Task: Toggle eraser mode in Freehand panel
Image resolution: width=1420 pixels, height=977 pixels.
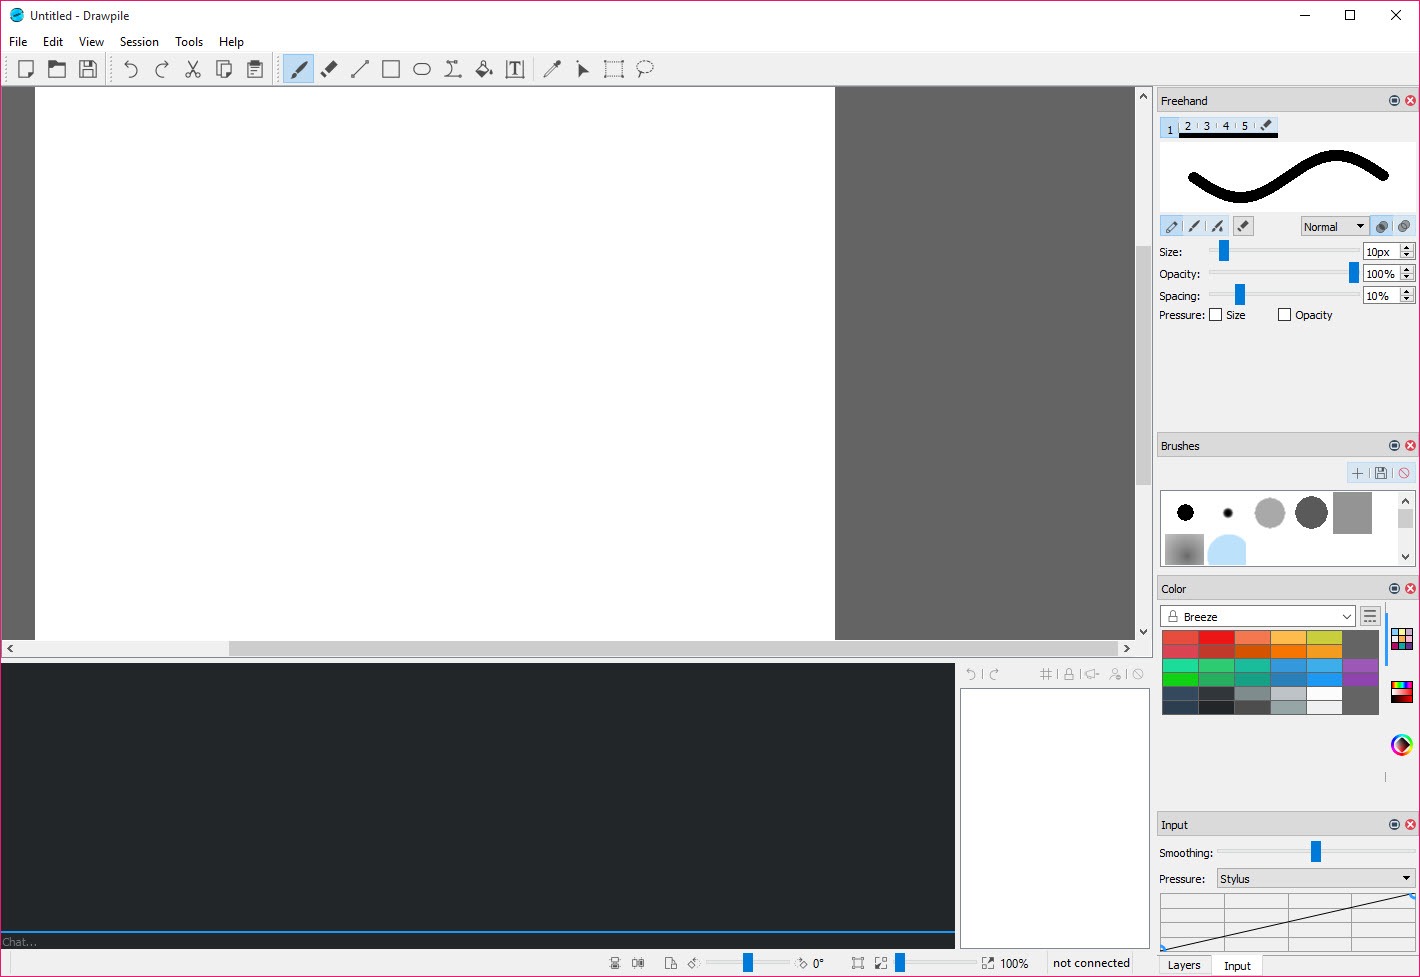Action: pos(1243,227)
